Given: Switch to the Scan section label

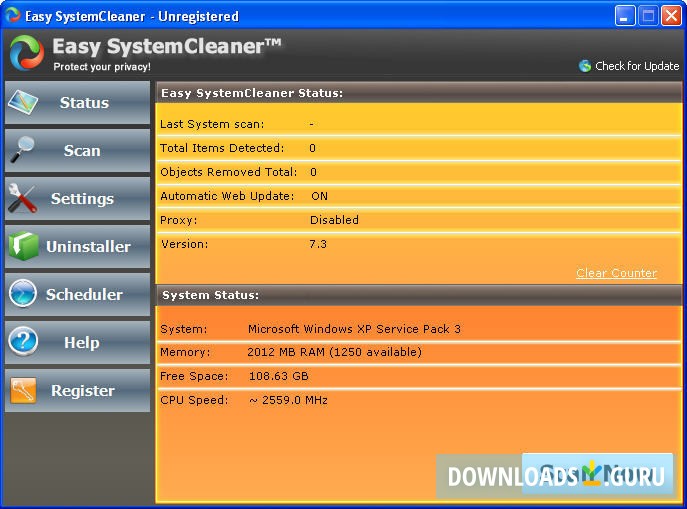Looking at the screenshot, I should [x=82, y=150].
